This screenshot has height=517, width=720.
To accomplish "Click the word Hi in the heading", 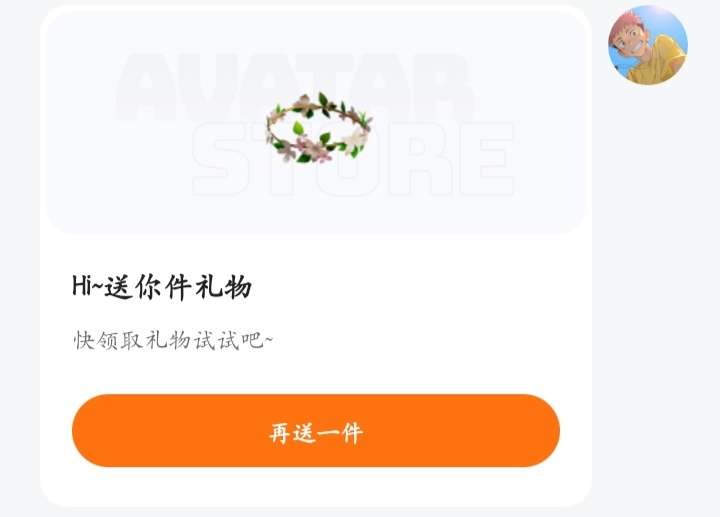I will point(82,286).
